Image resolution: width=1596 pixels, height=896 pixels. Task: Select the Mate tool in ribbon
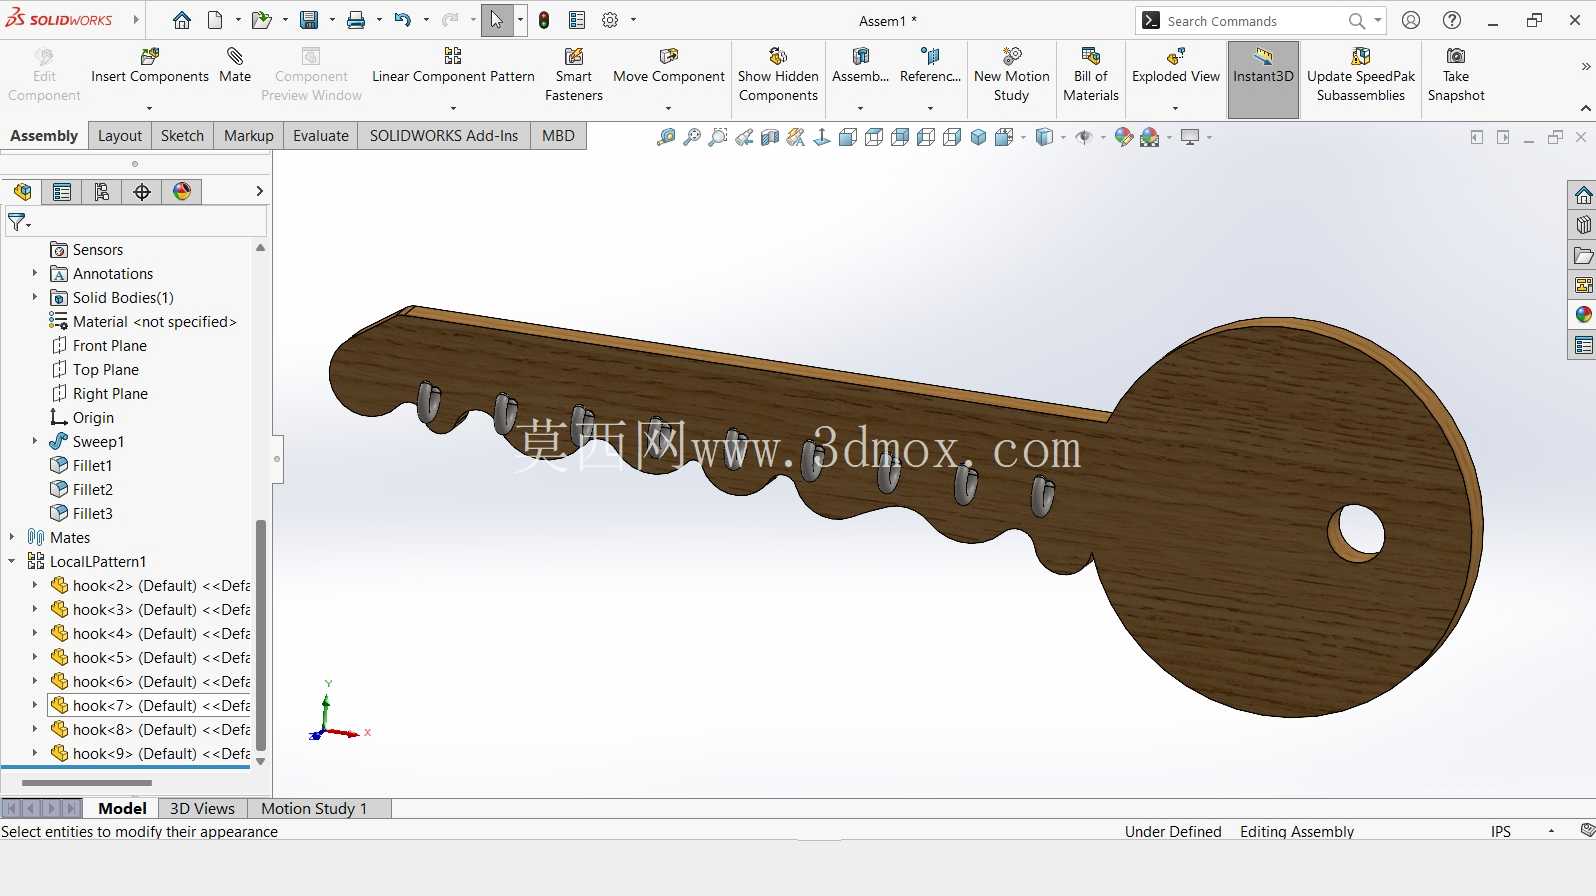point(235,66)
